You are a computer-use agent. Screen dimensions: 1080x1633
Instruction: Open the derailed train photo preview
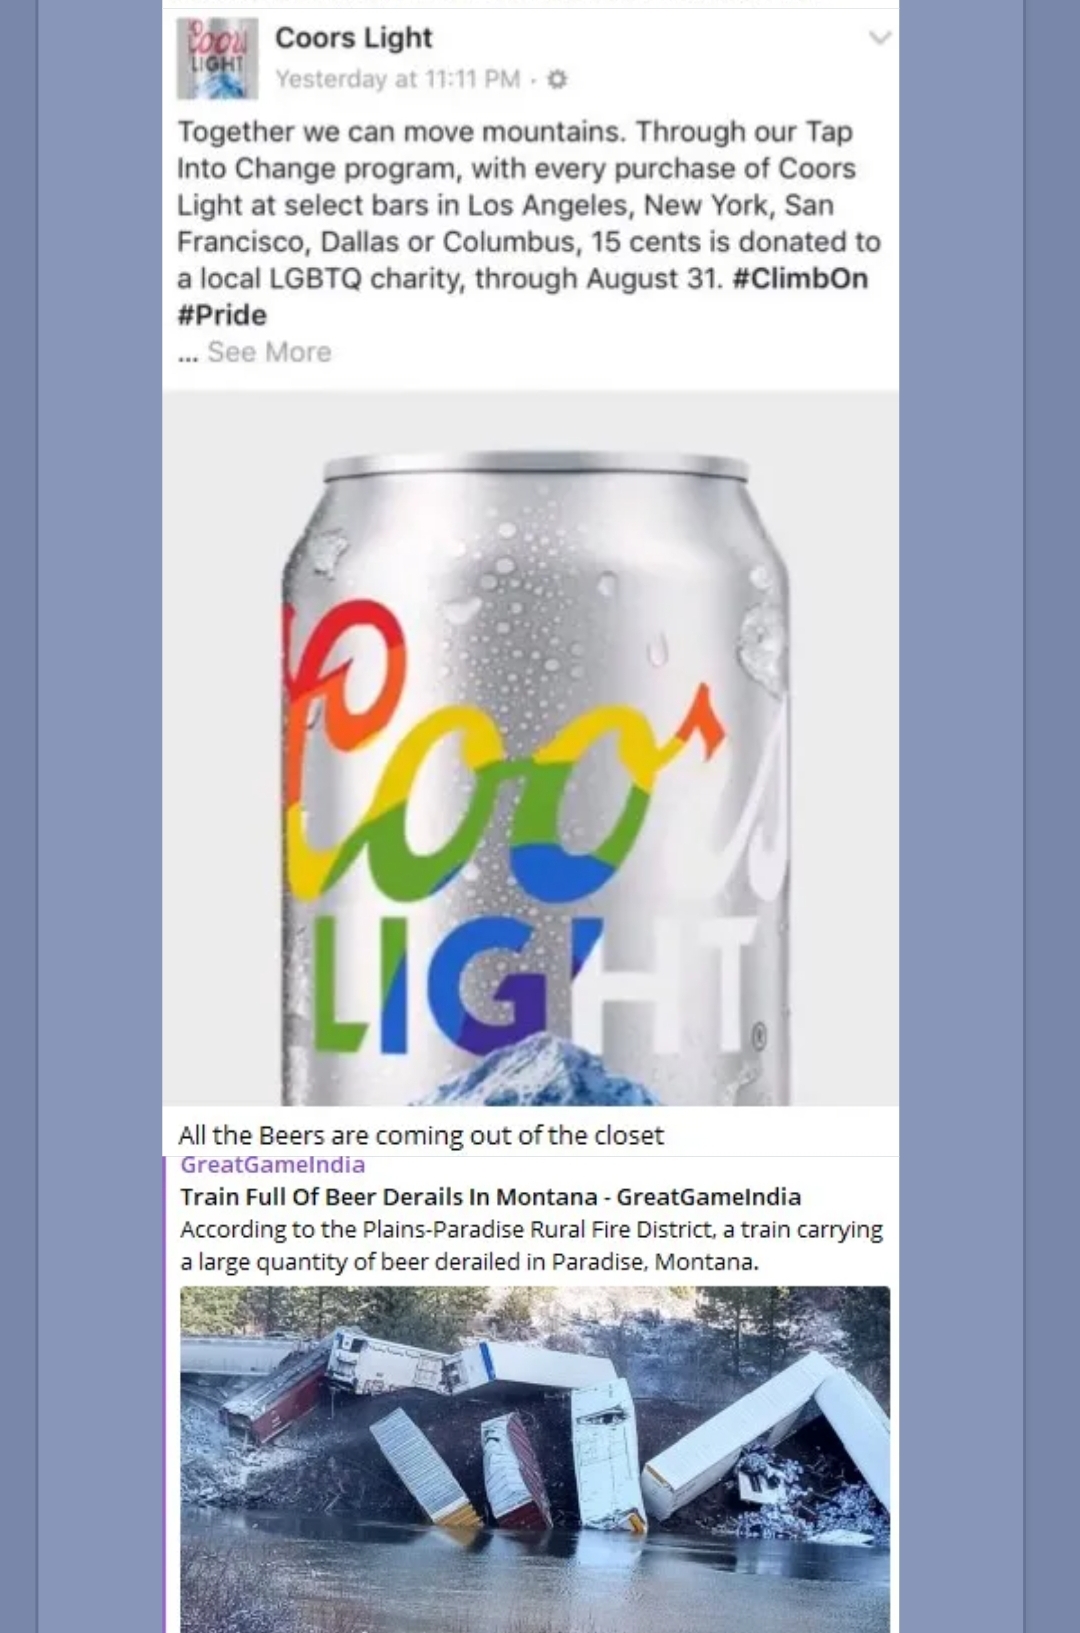pyautogui.click(x=535, y=1459)
